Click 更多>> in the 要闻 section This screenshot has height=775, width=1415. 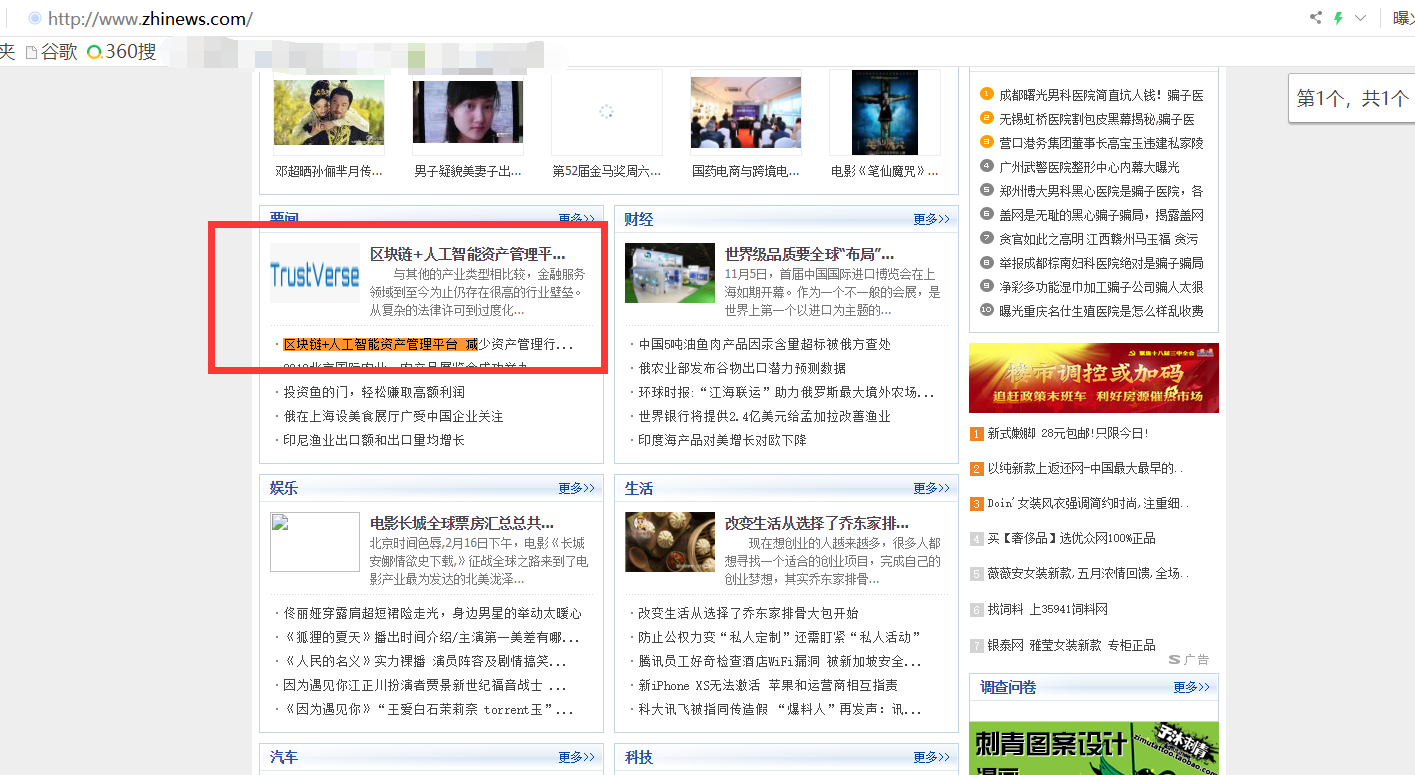click(577, 219)
